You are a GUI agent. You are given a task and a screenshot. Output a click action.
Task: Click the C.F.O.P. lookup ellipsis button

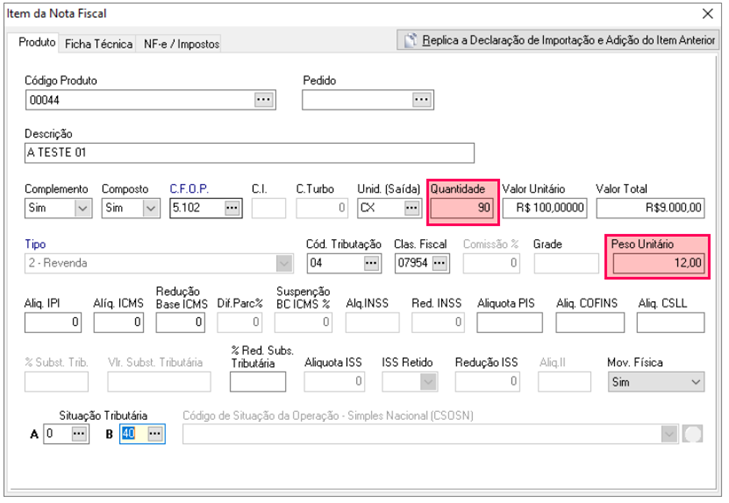tap(232, 208)
